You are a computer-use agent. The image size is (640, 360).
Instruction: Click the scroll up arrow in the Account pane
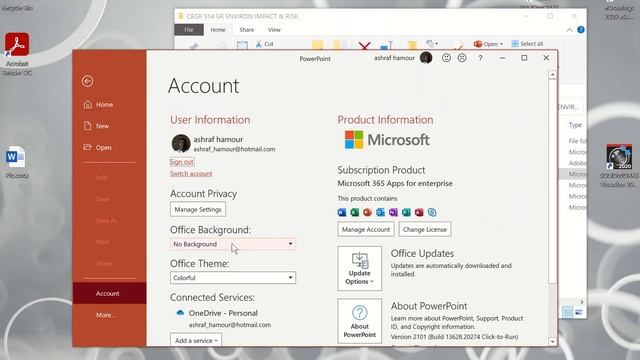552,75
